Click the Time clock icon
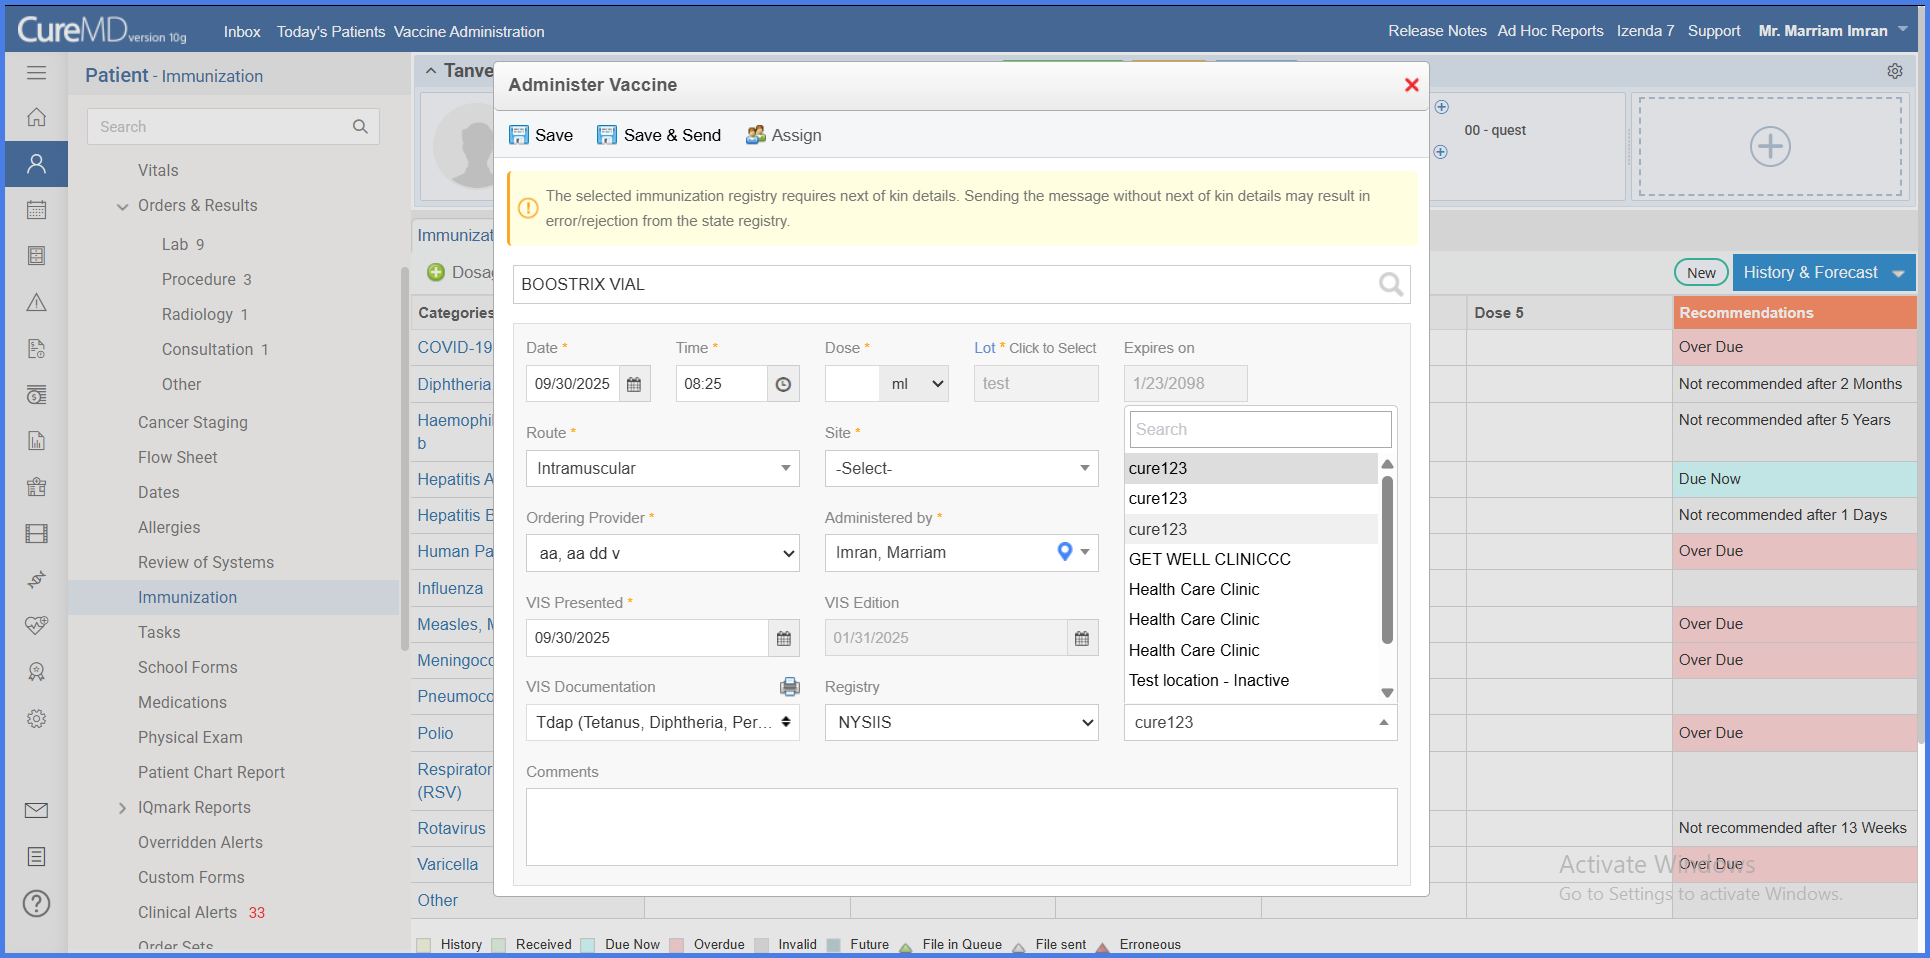 (x=783, y=384)
